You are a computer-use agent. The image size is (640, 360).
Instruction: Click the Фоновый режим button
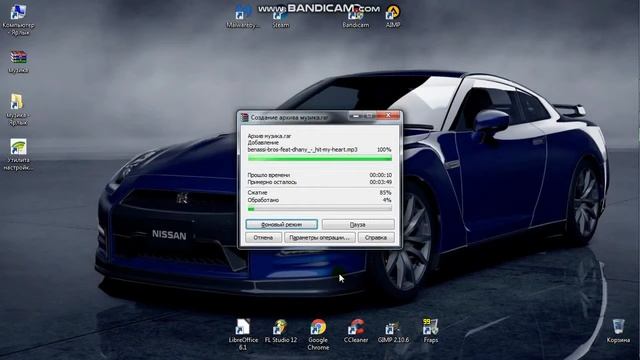point(282,224)
